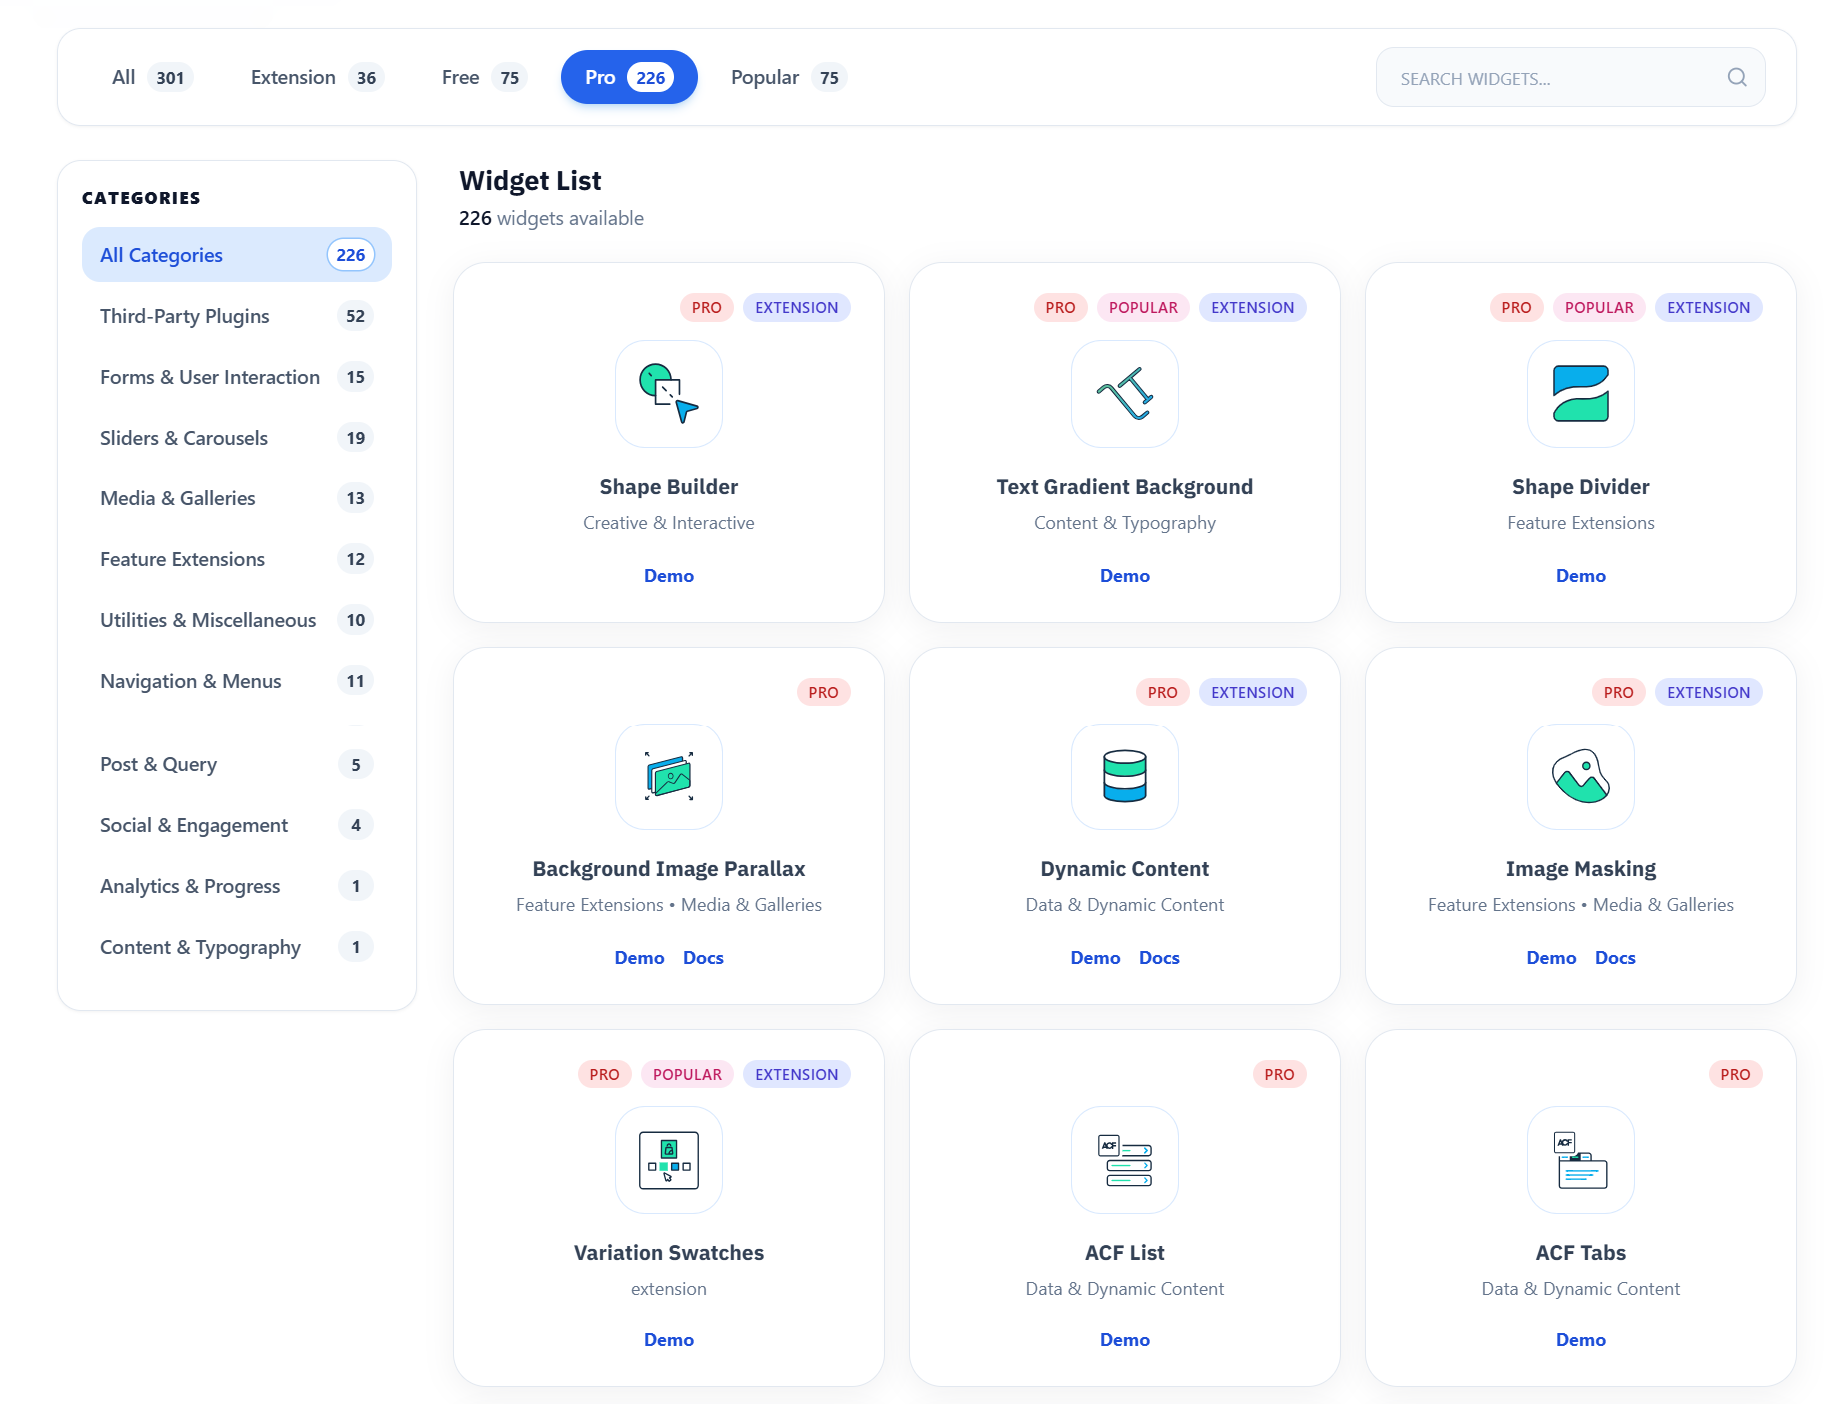Filter by Analytics & Progress category
Image resolution: width=1847 pixels, height=1404 pixels.
point(237,886)
